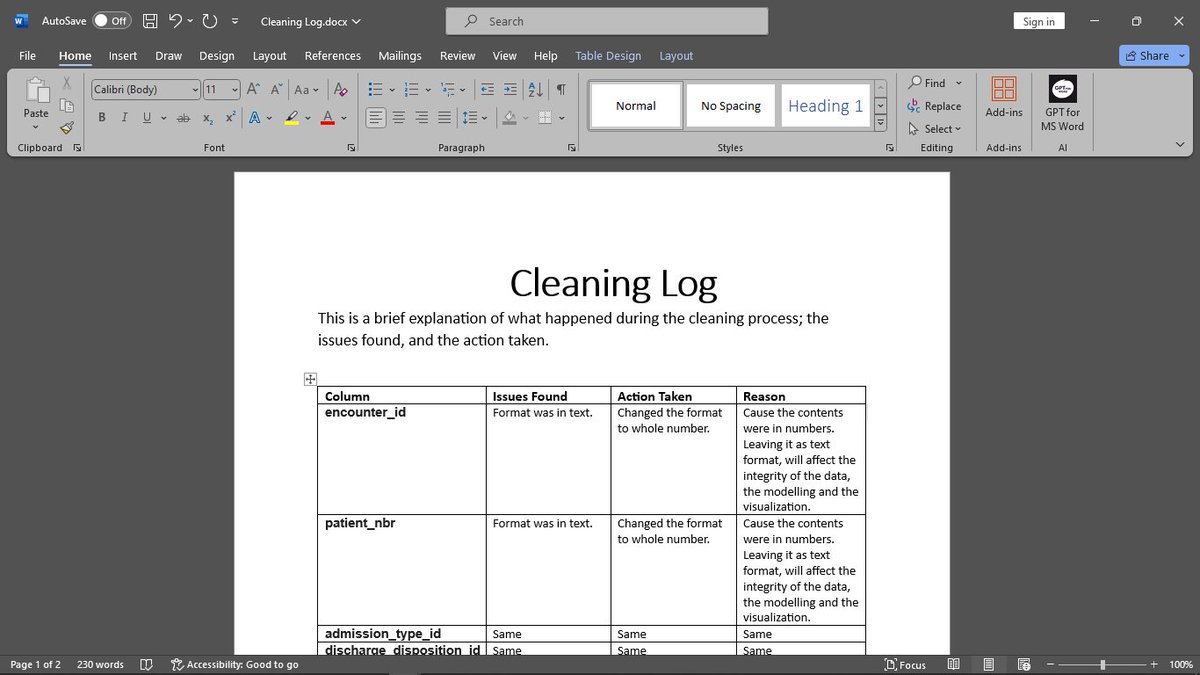
Task: Enable Focus mode
Action: [x=905, y=664]
